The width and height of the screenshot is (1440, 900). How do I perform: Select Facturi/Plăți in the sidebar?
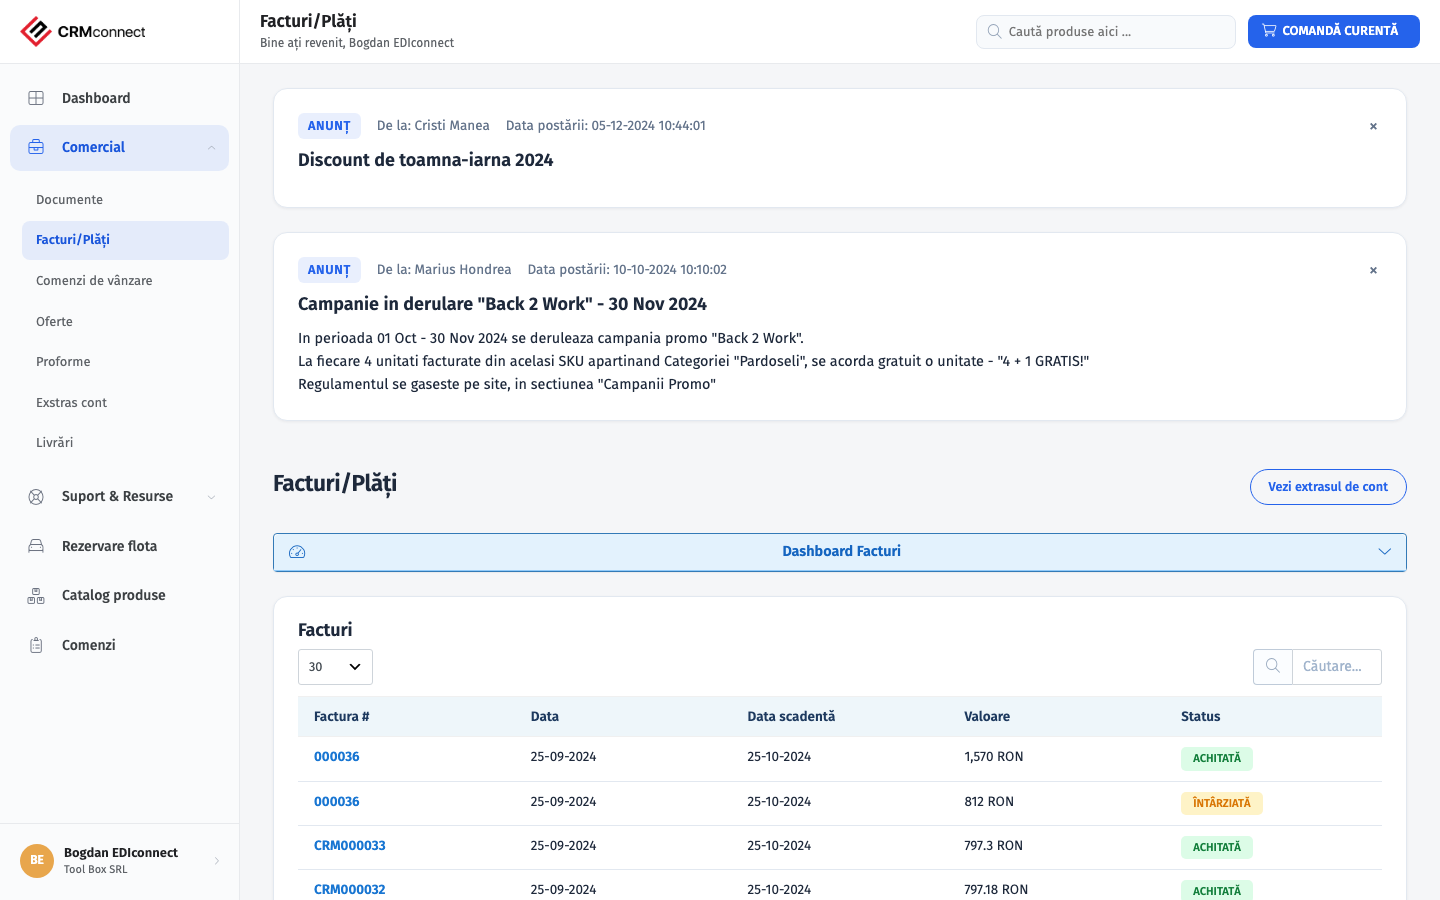(125, 240)
